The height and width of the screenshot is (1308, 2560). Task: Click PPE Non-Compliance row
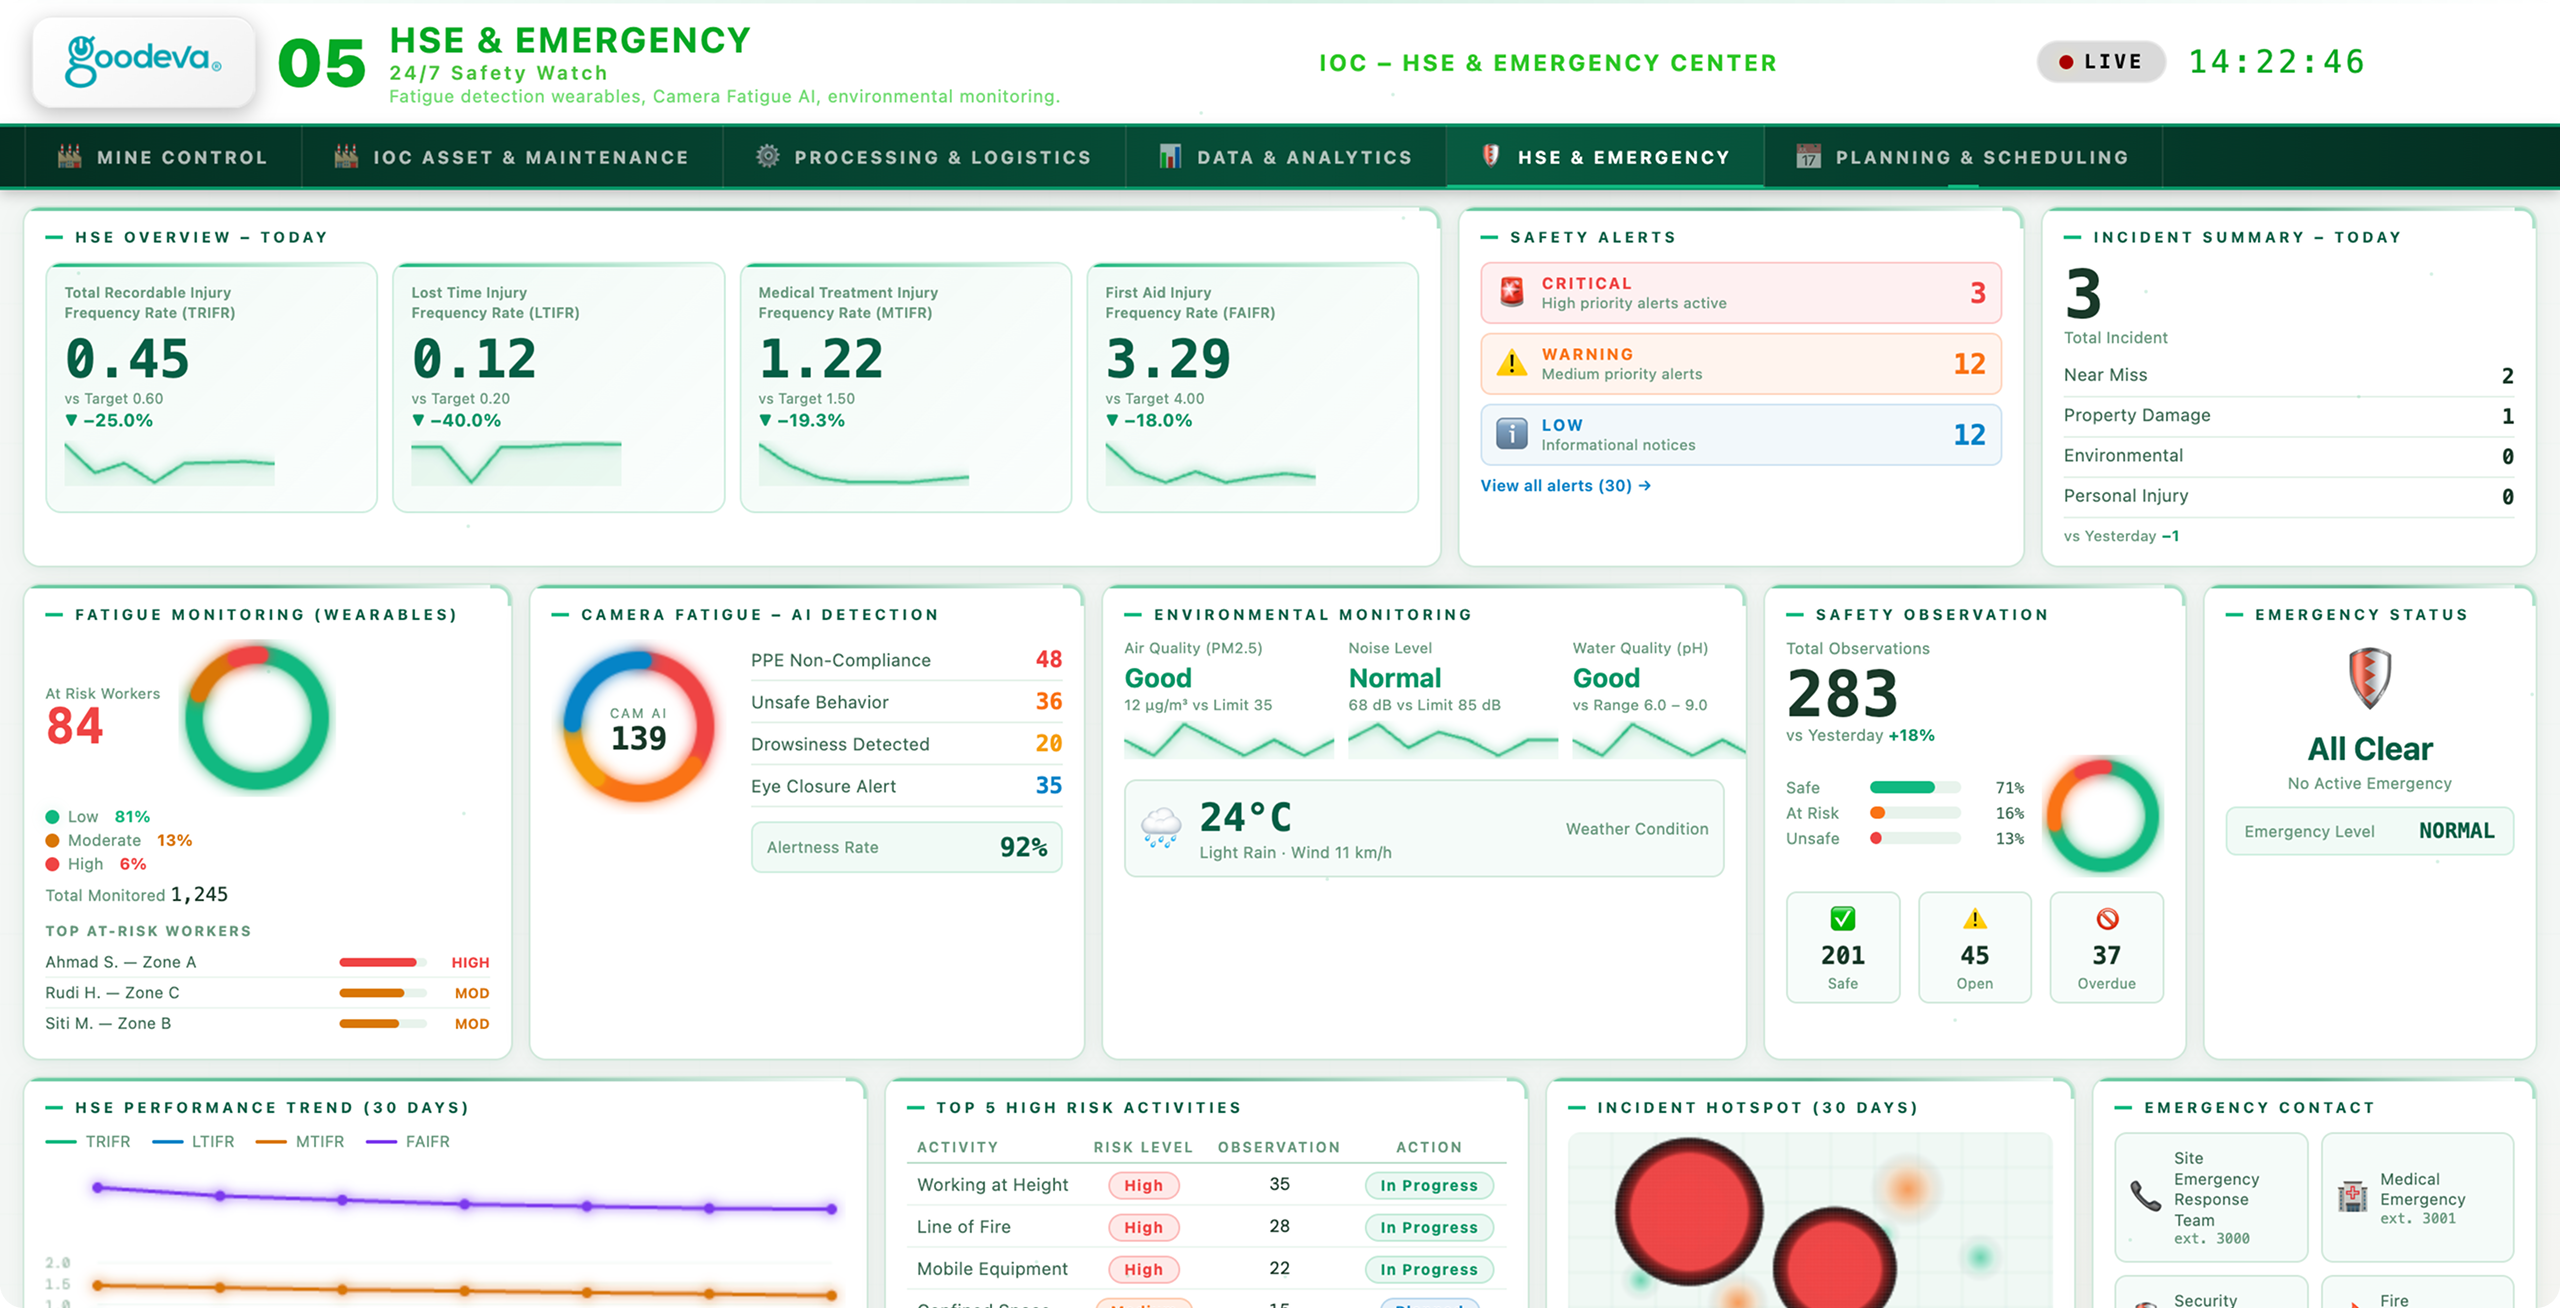[x=906, y=660]
